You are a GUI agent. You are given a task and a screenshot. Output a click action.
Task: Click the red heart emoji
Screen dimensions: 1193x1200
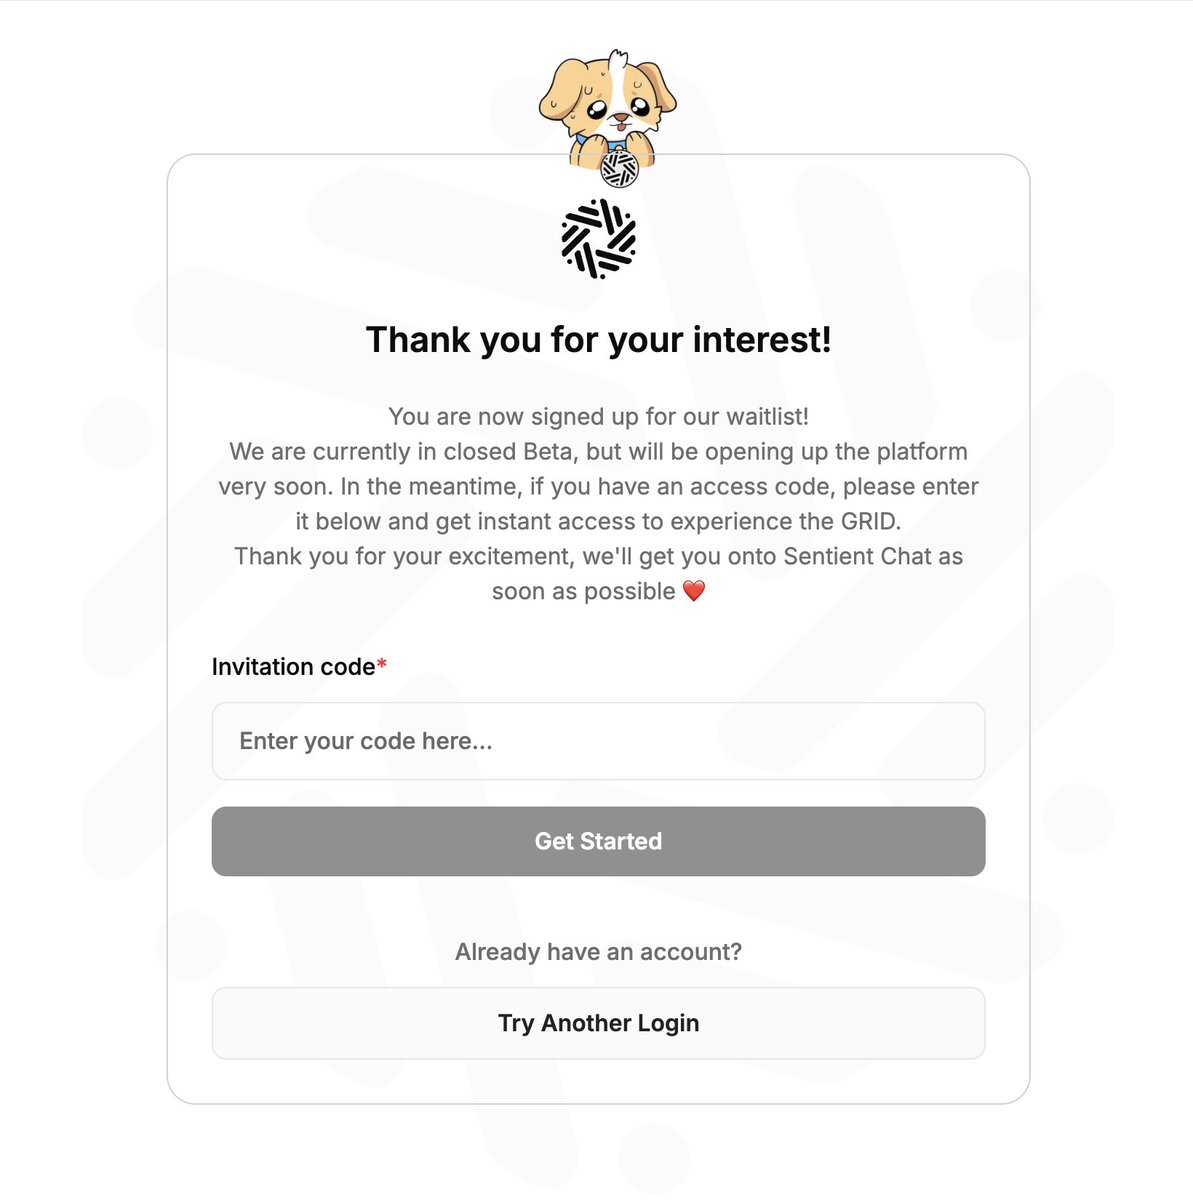[x=694, y=591]
